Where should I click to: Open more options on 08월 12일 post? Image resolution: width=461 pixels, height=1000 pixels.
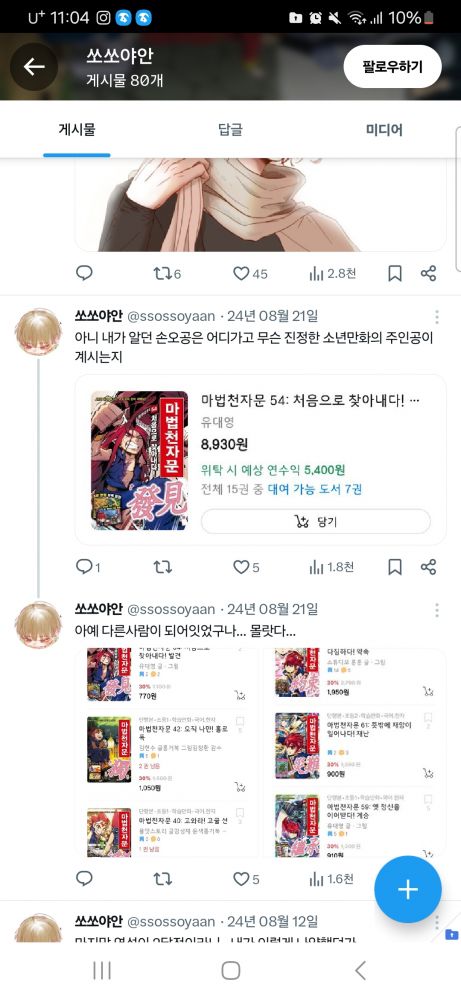437,922
